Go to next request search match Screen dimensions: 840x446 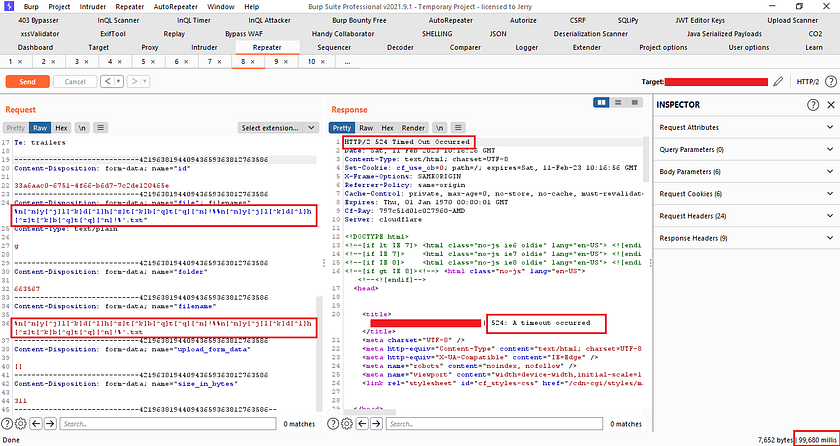pyautogui.click(x=50, y=424)
